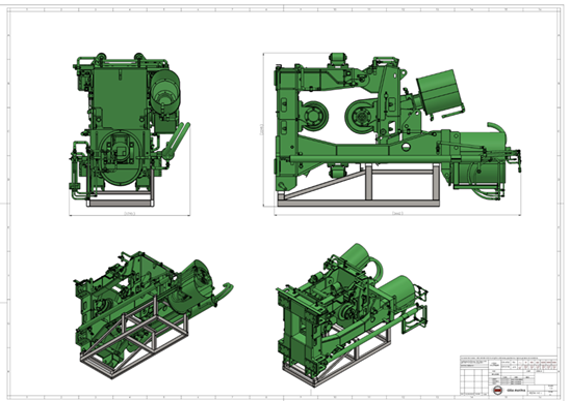Viewport: 570px width, 401px height.
Task: Click the vertical height dimension text beside side view
Action: coord(261,129)
